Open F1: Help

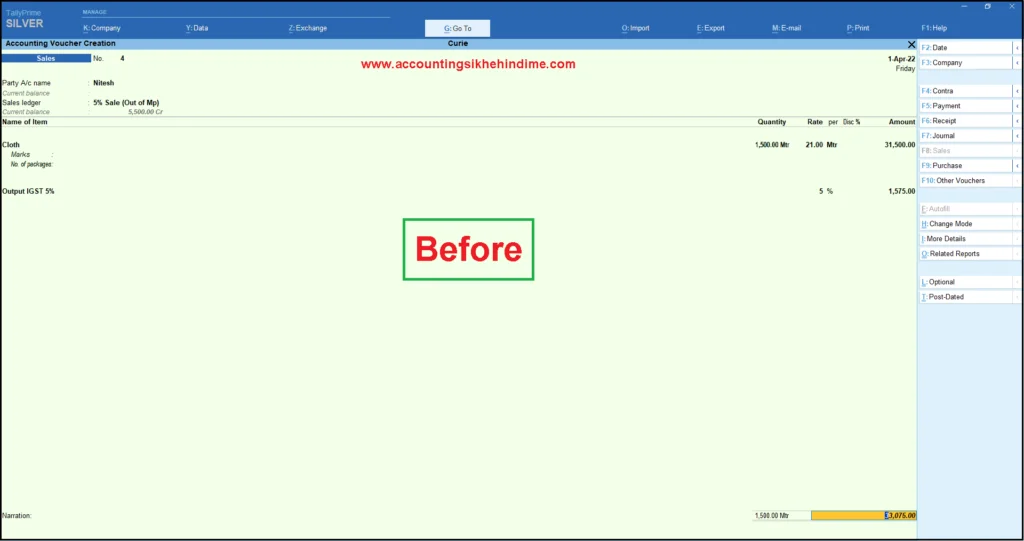(934, 28)
